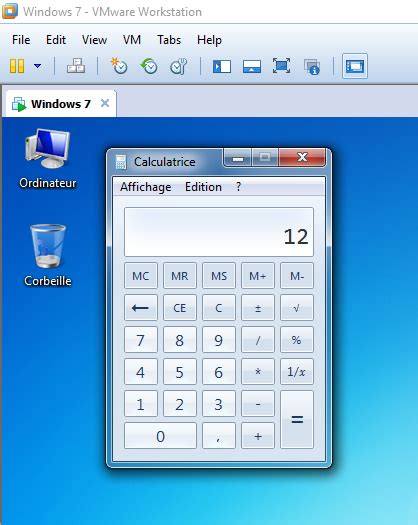Click digit 6 on the calculator

pos(219,372)
